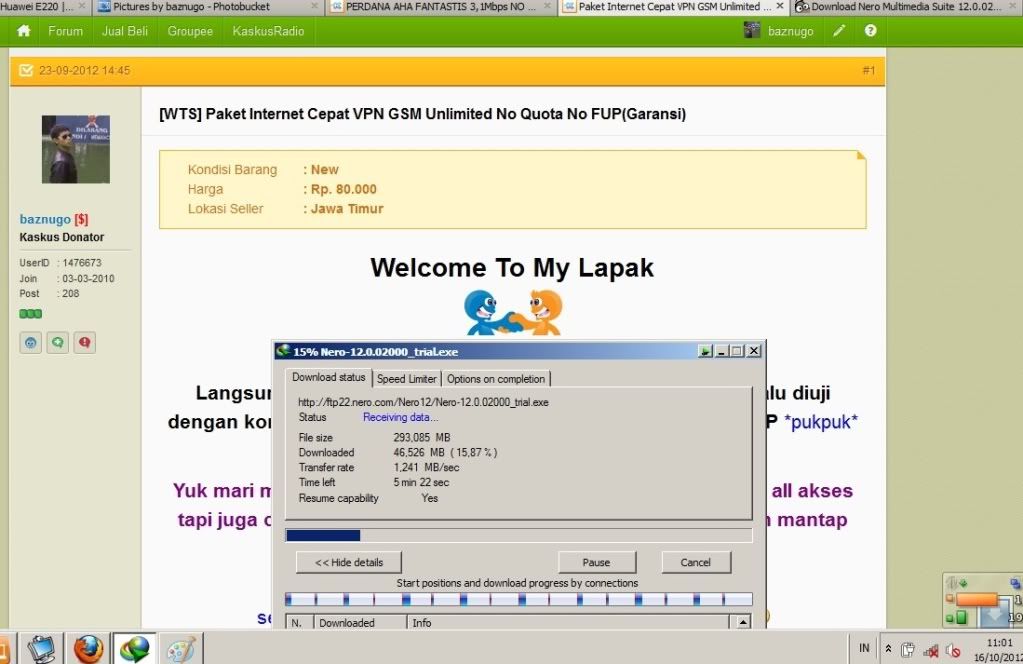Open the pencil edit icon in Kaskus navbar
The width and height of the screenshot is (1023, 664).
839,31
